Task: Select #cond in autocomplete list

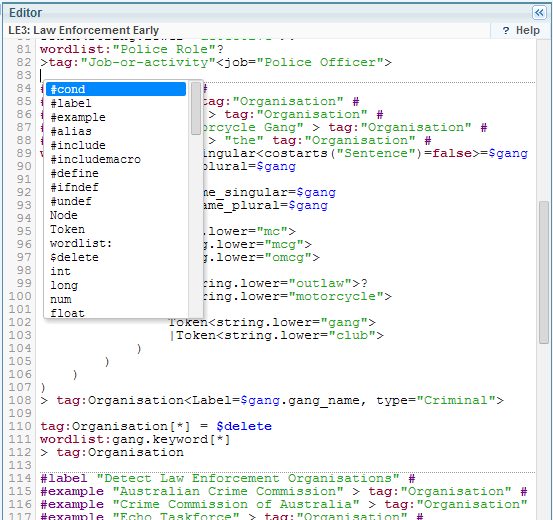Action: click(116, 89)
